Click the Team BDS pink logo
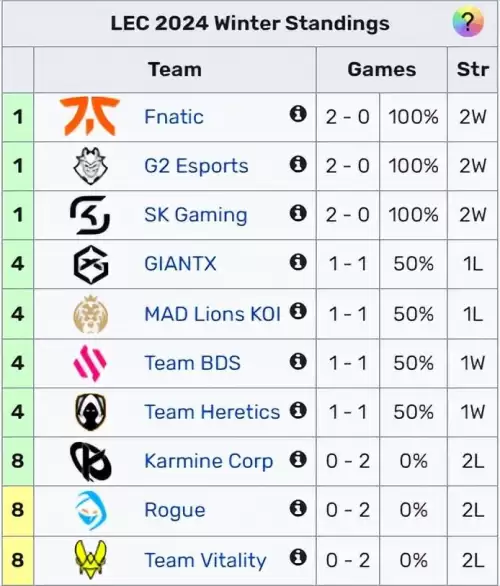The height and width of the screenshot is (586, 500). point(90,363)
